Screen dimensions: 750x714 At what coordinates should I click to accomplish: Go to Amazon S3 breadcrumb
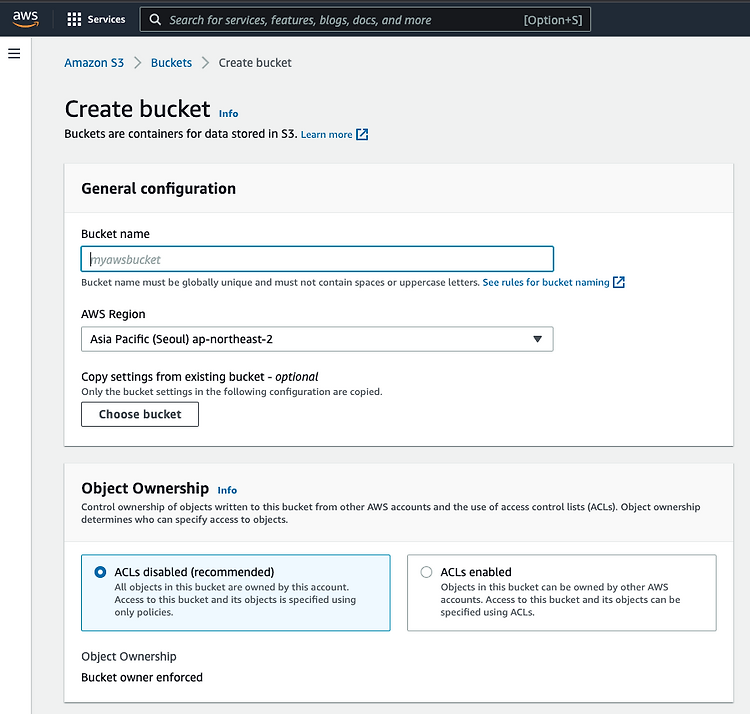coord(94,63)
